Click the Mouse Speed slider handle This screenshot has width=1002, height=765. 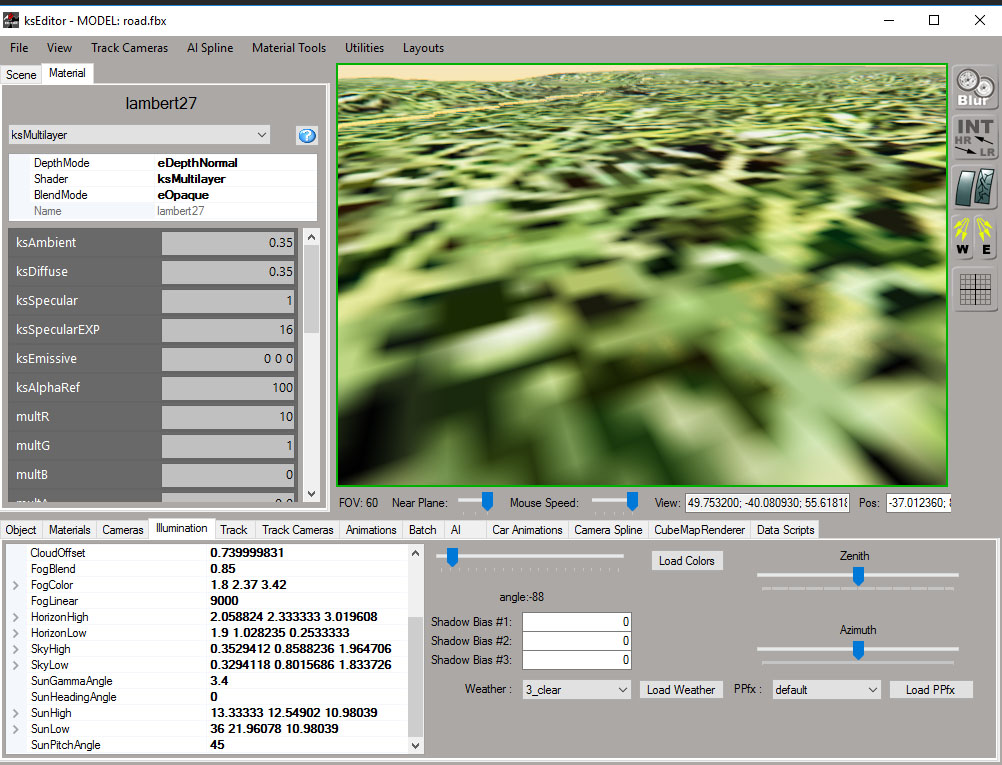point(632,501)
